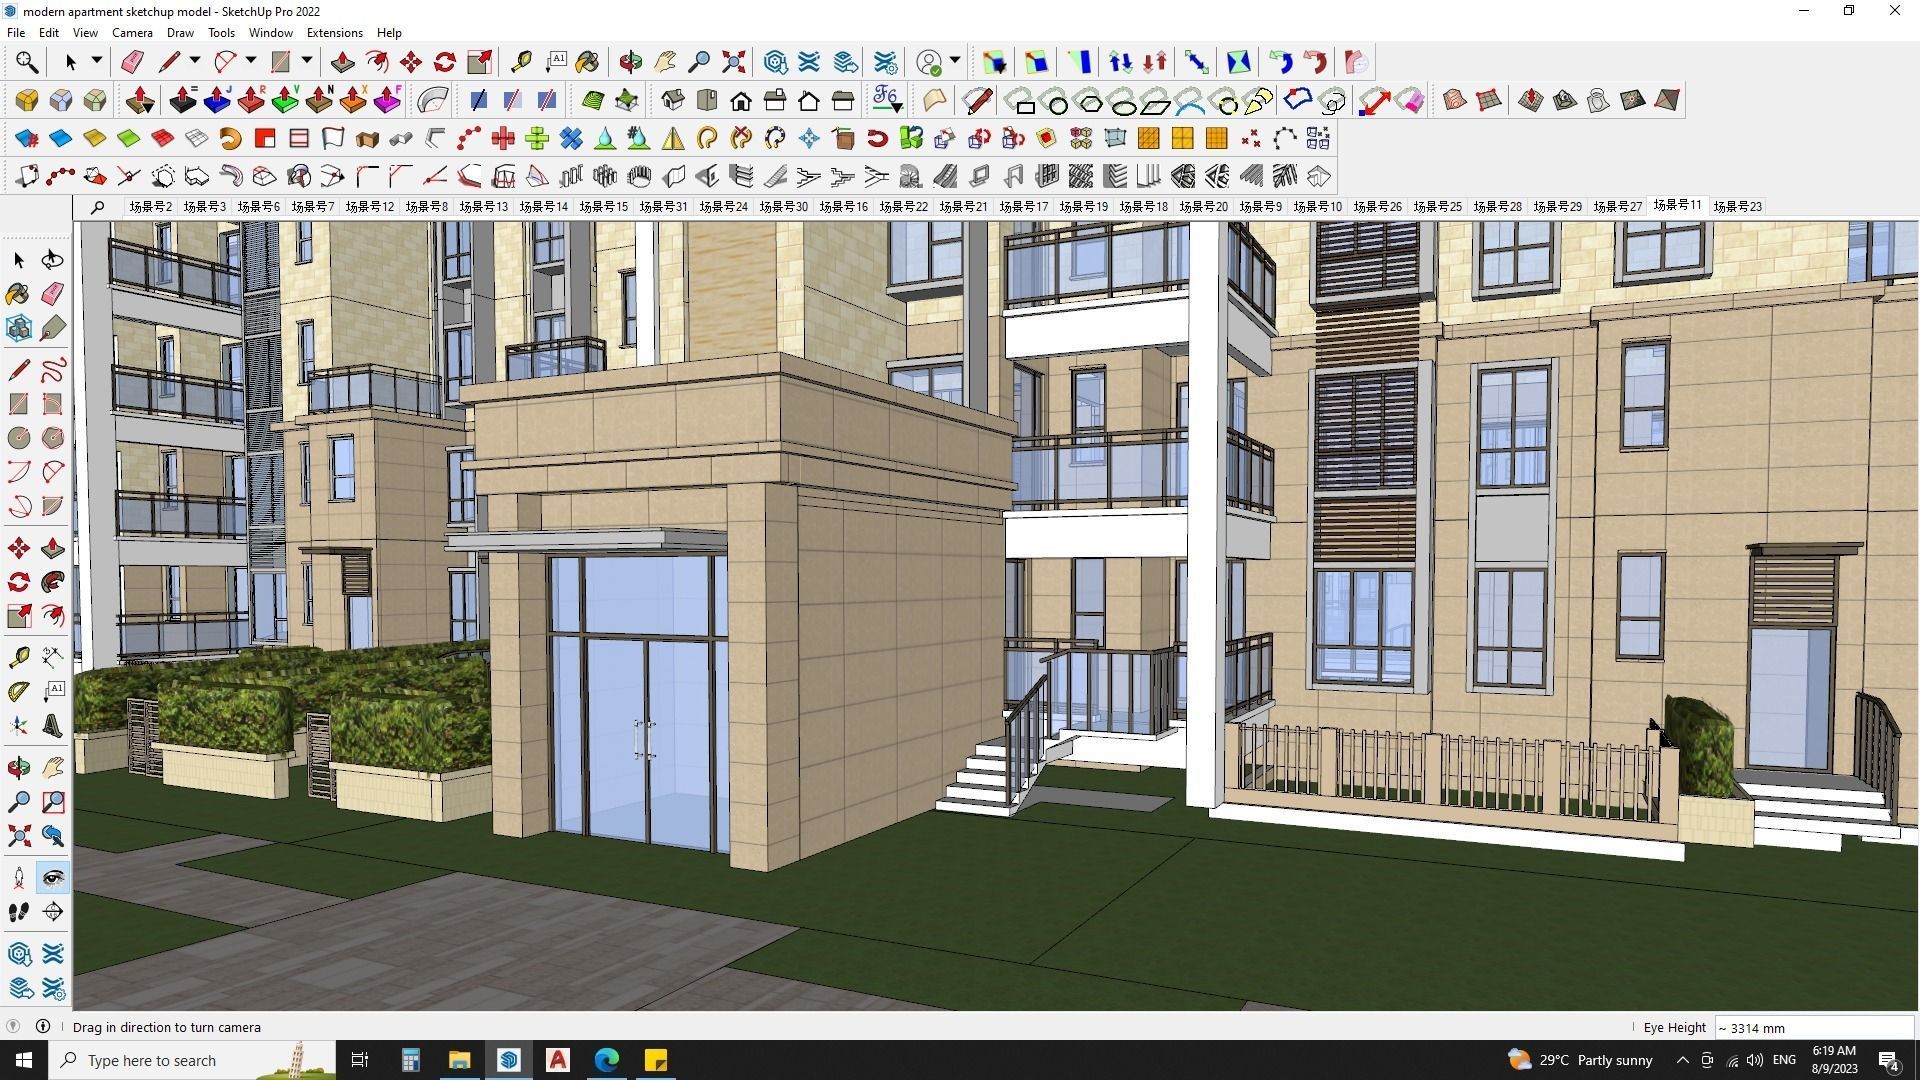Screen dimensions: 1920x1080
Task: Open the weather widget 29°C Partly sunny
Action: (1580, 1060)
